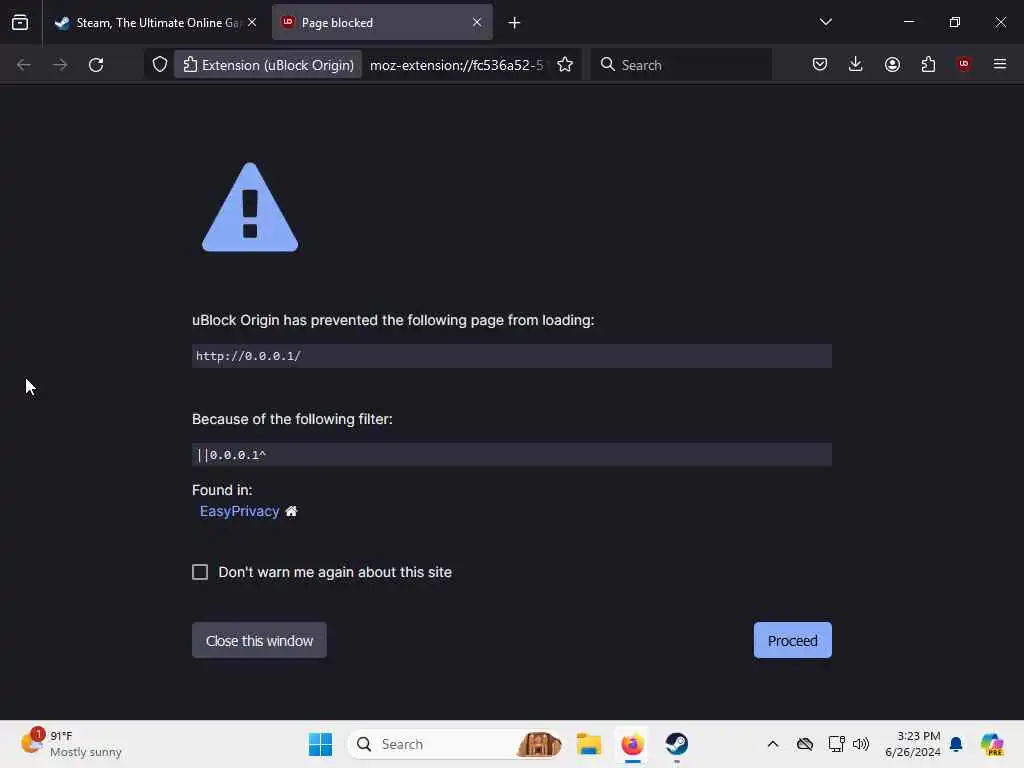Click the Close this window button
This screenshot has width=1024, height=768.
tap(259, 641)
